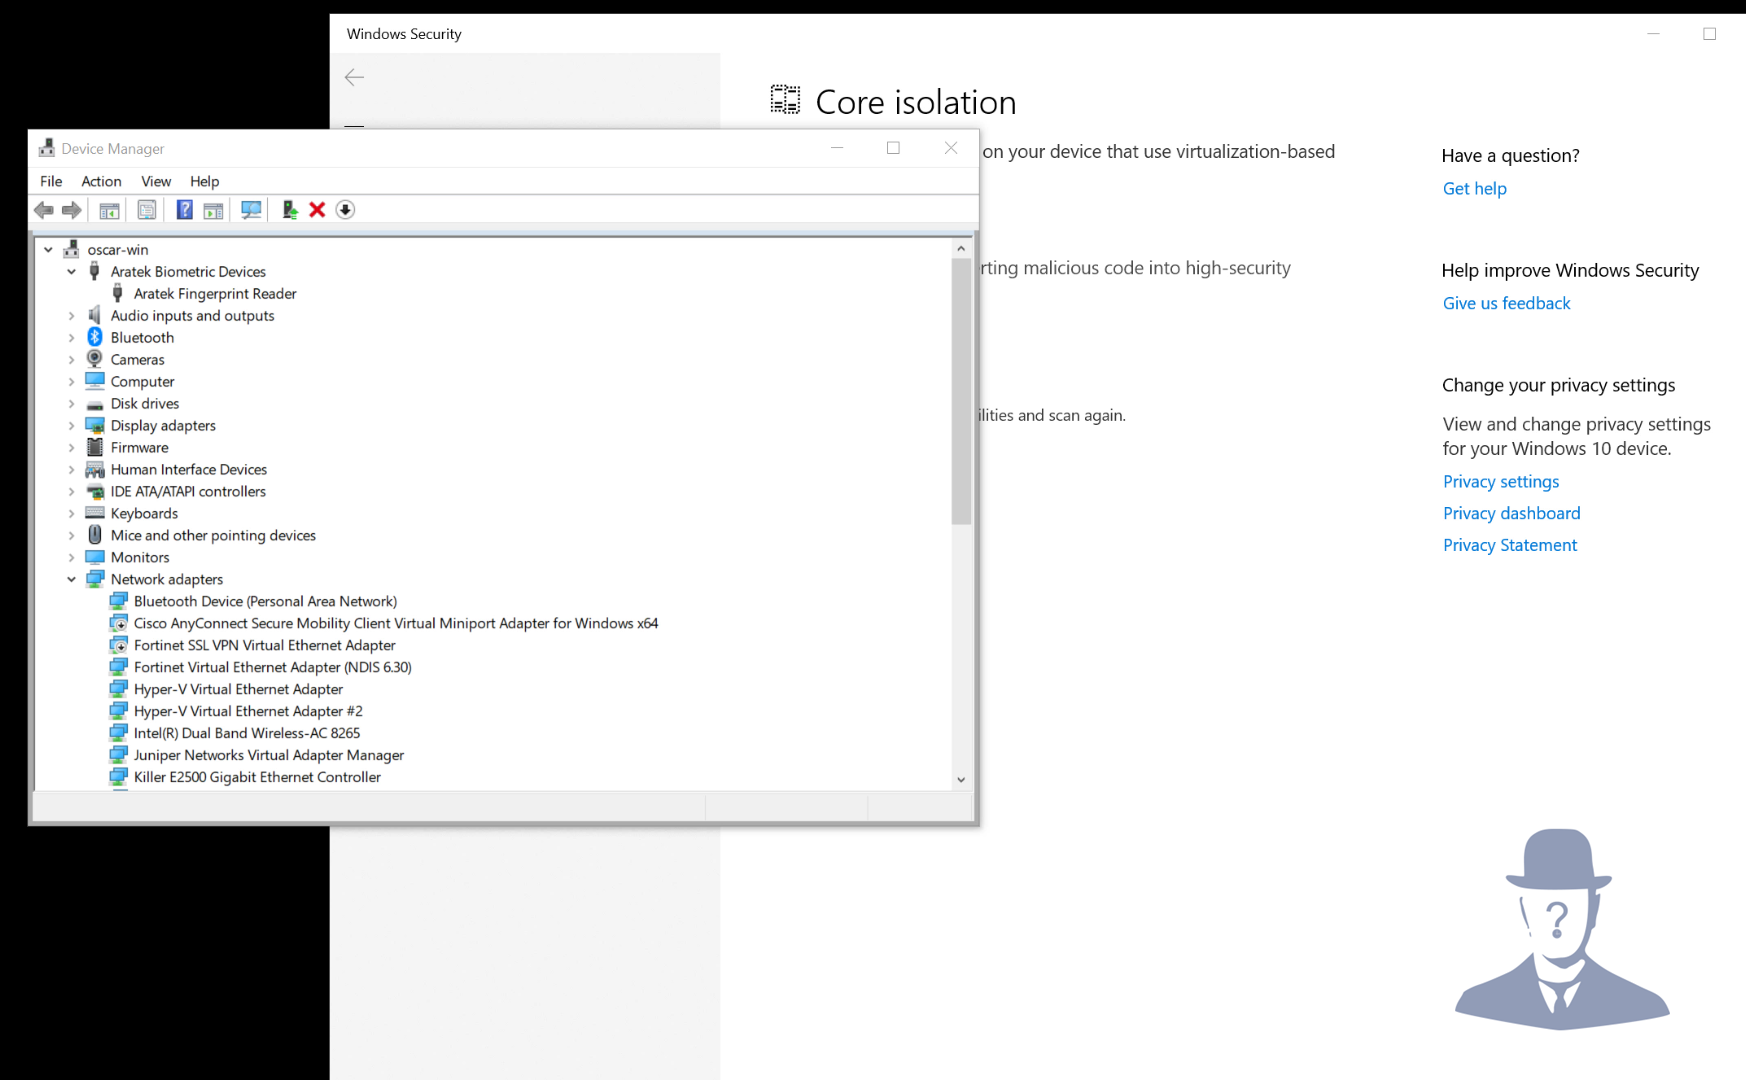Click the Mice and other pointing devices icon
The width and height of the screenshot is (1746, 1080).
95,535
